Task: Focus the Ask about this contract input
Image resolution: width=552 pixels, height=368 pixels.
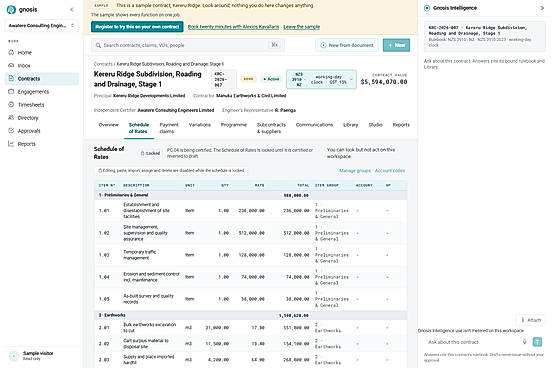Action: (x=472, y=342)
